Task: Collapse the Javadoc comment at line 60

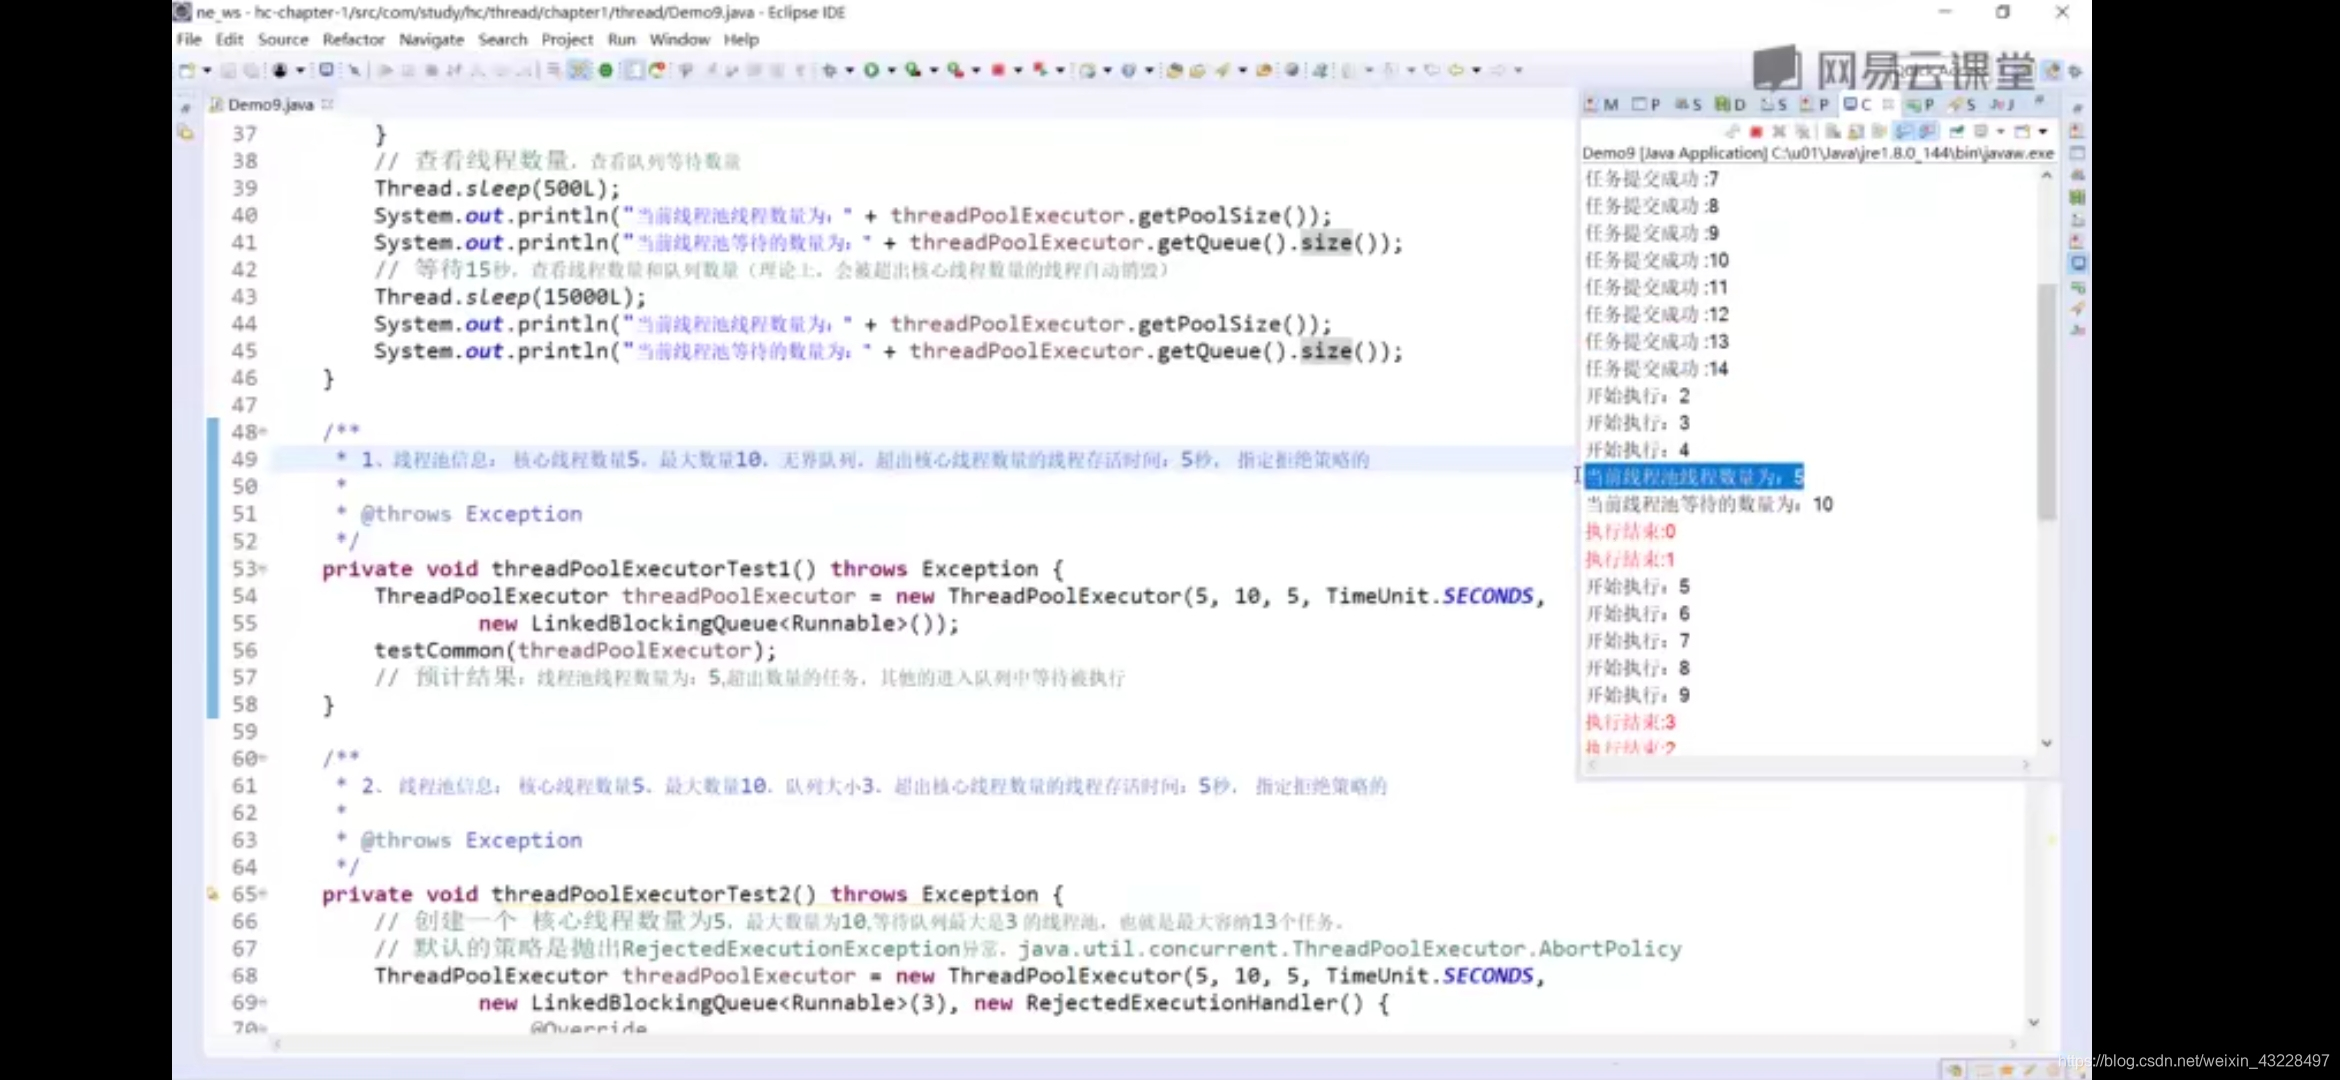Action: pyautogui.click(x=264, y=758)
